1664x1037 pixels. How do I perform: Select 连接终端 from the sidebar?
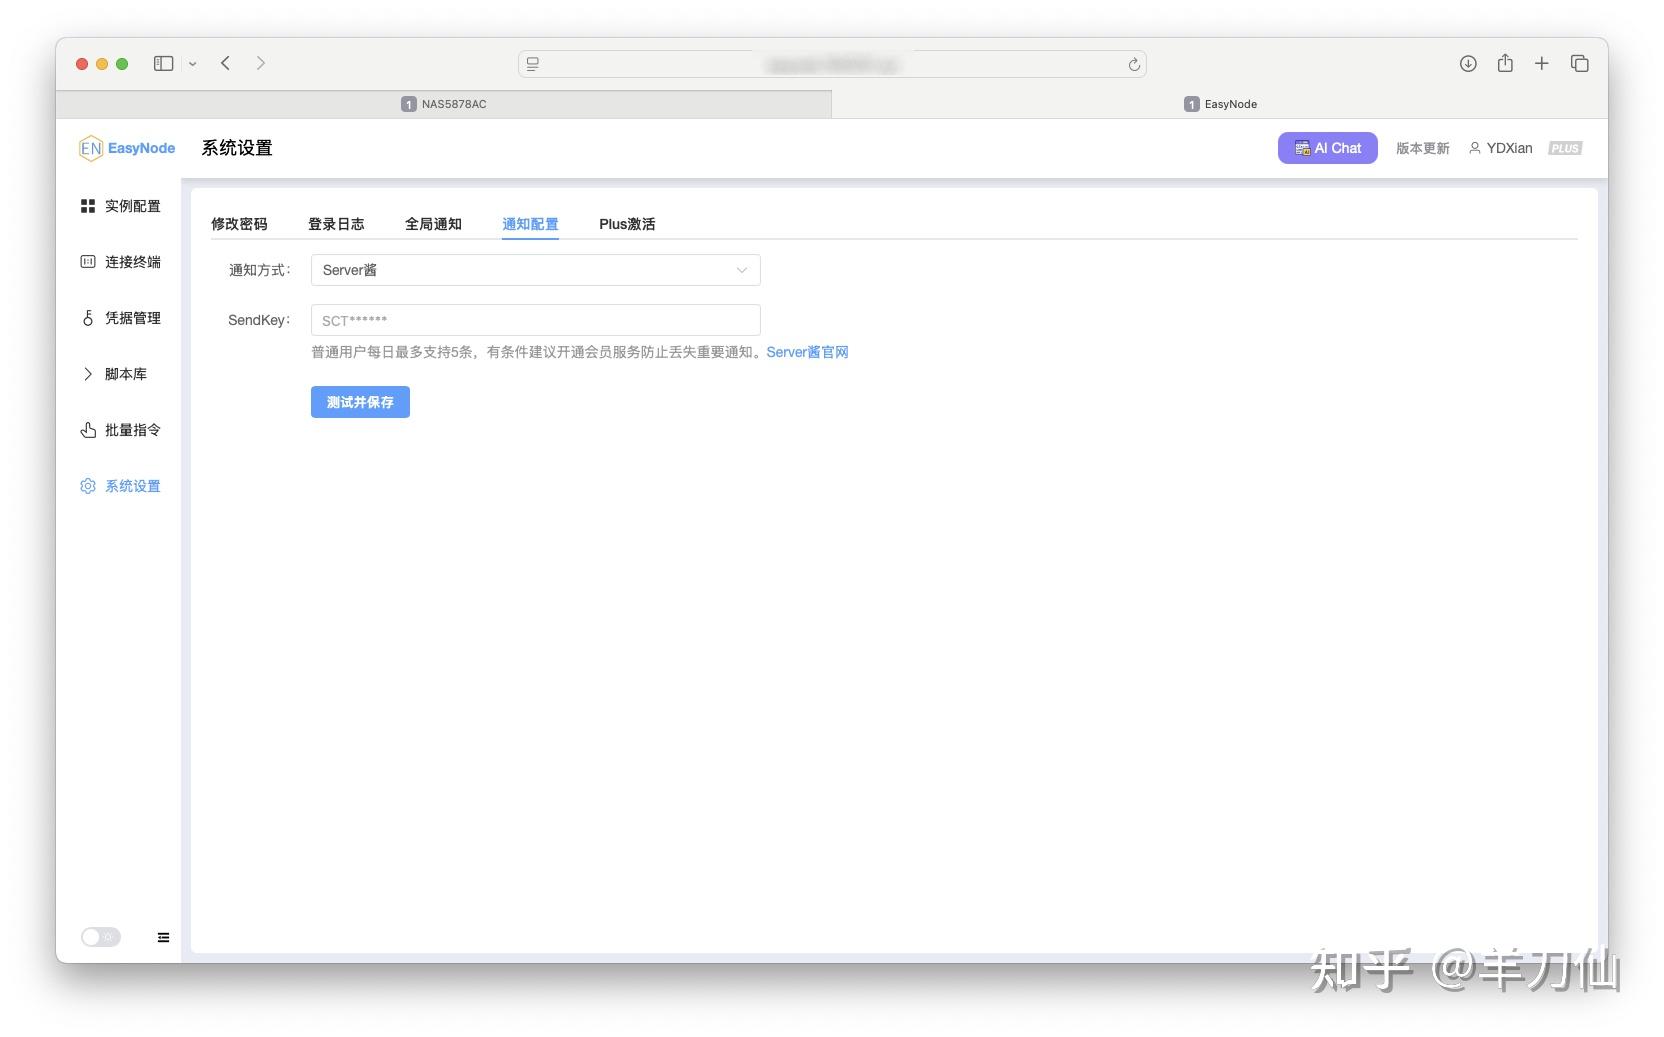[132, 262]
